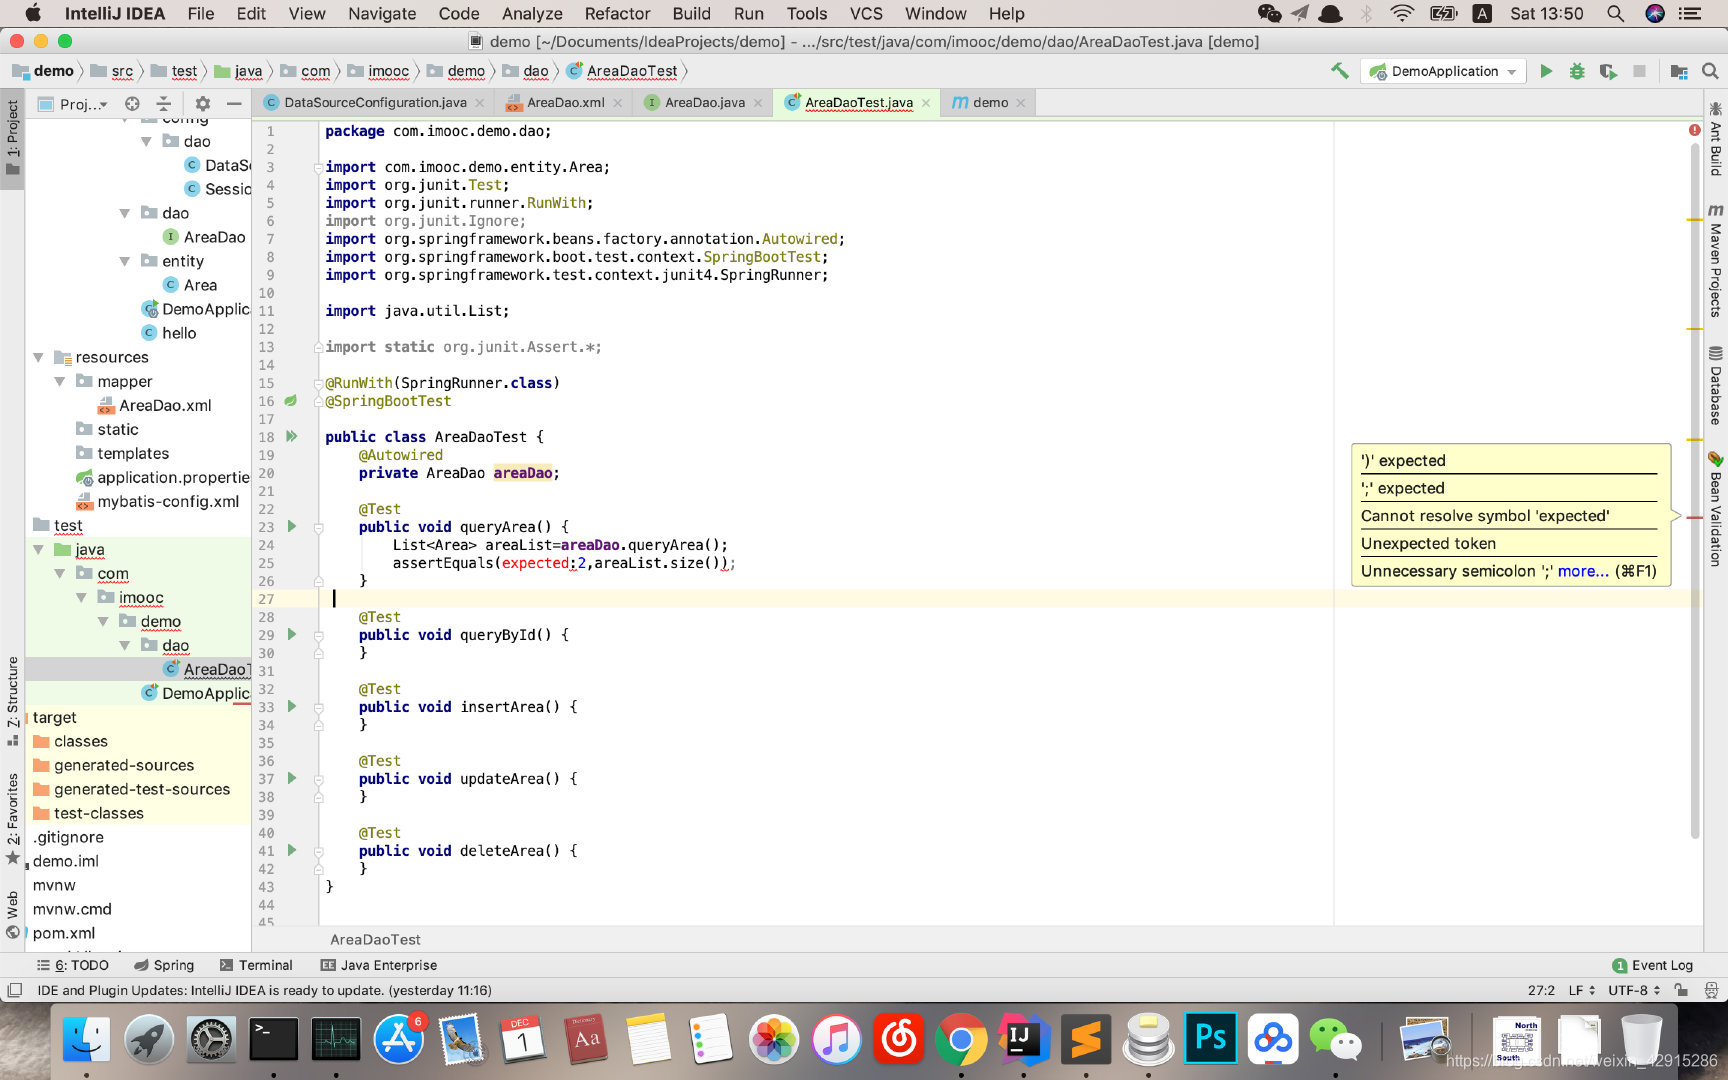Toggle the Project tool window stripe button
Viewport: 1728px width, 1080px height.
pos(12,138)
